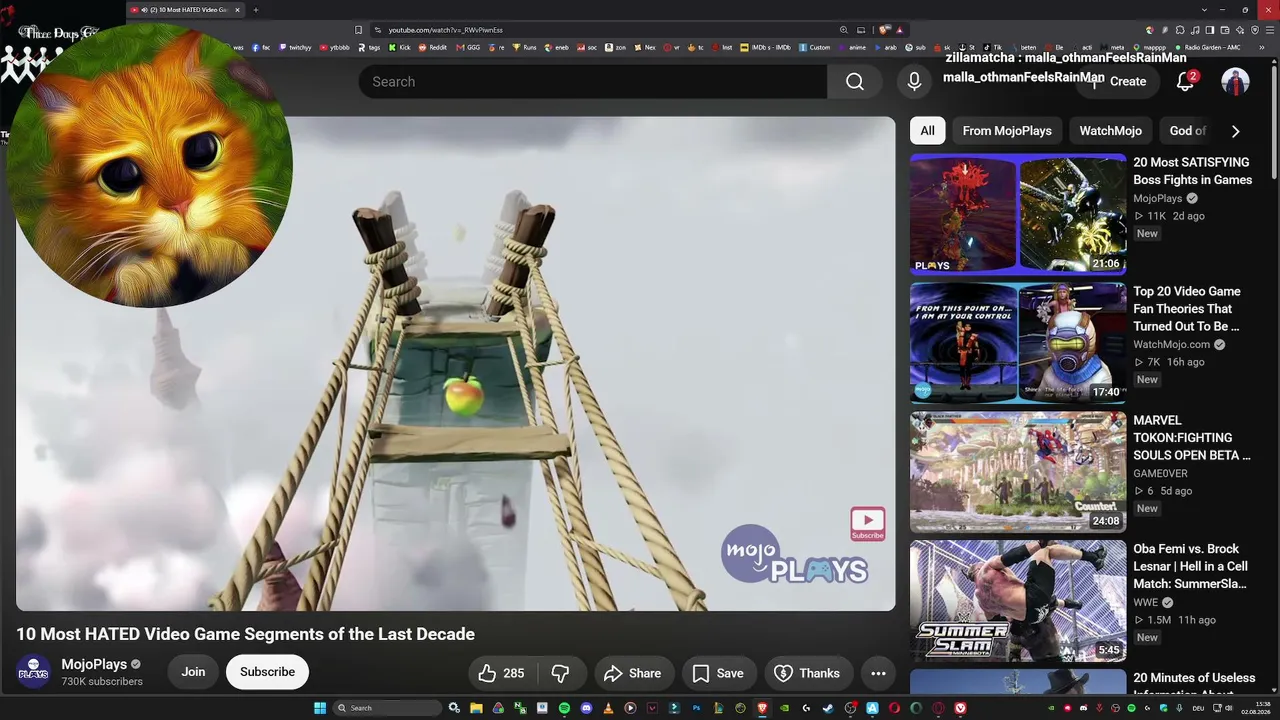Viewport: 1280px width, 720px height.
Task: Open the account avatar menu
Action: pyautogui.click(x=1235, y=82)
